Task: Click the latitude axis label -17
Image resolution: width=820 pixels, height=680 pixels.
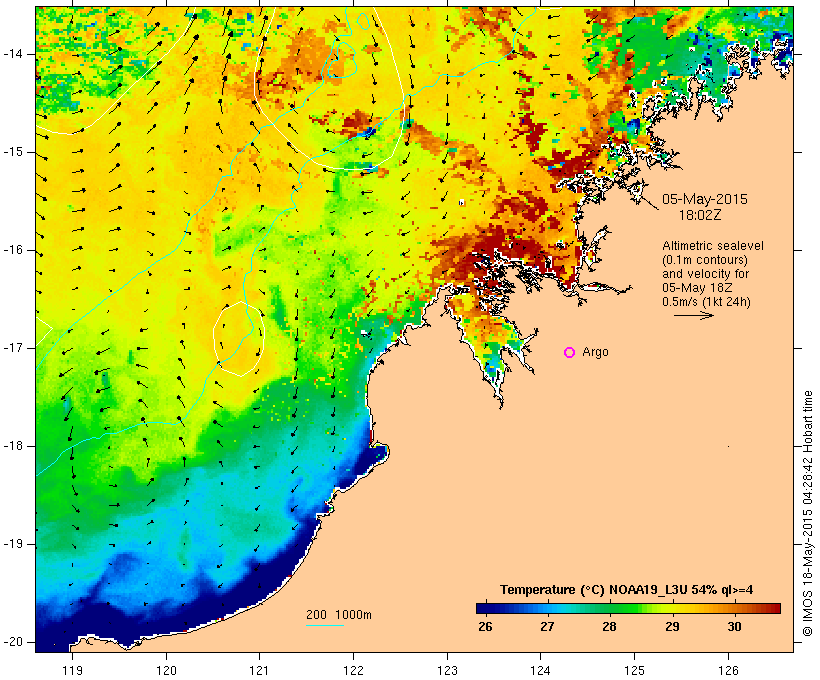Action: coord(13,348)
